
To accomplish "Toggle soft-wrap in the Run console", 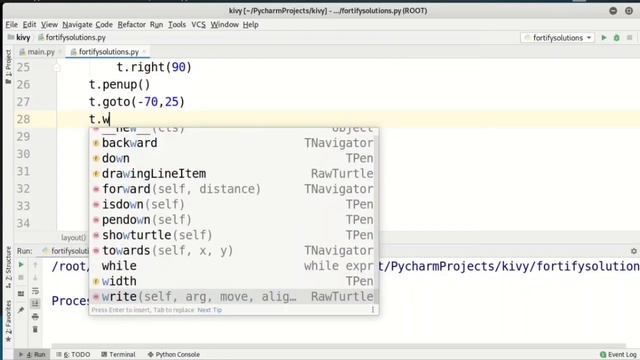I will (35, 291).
